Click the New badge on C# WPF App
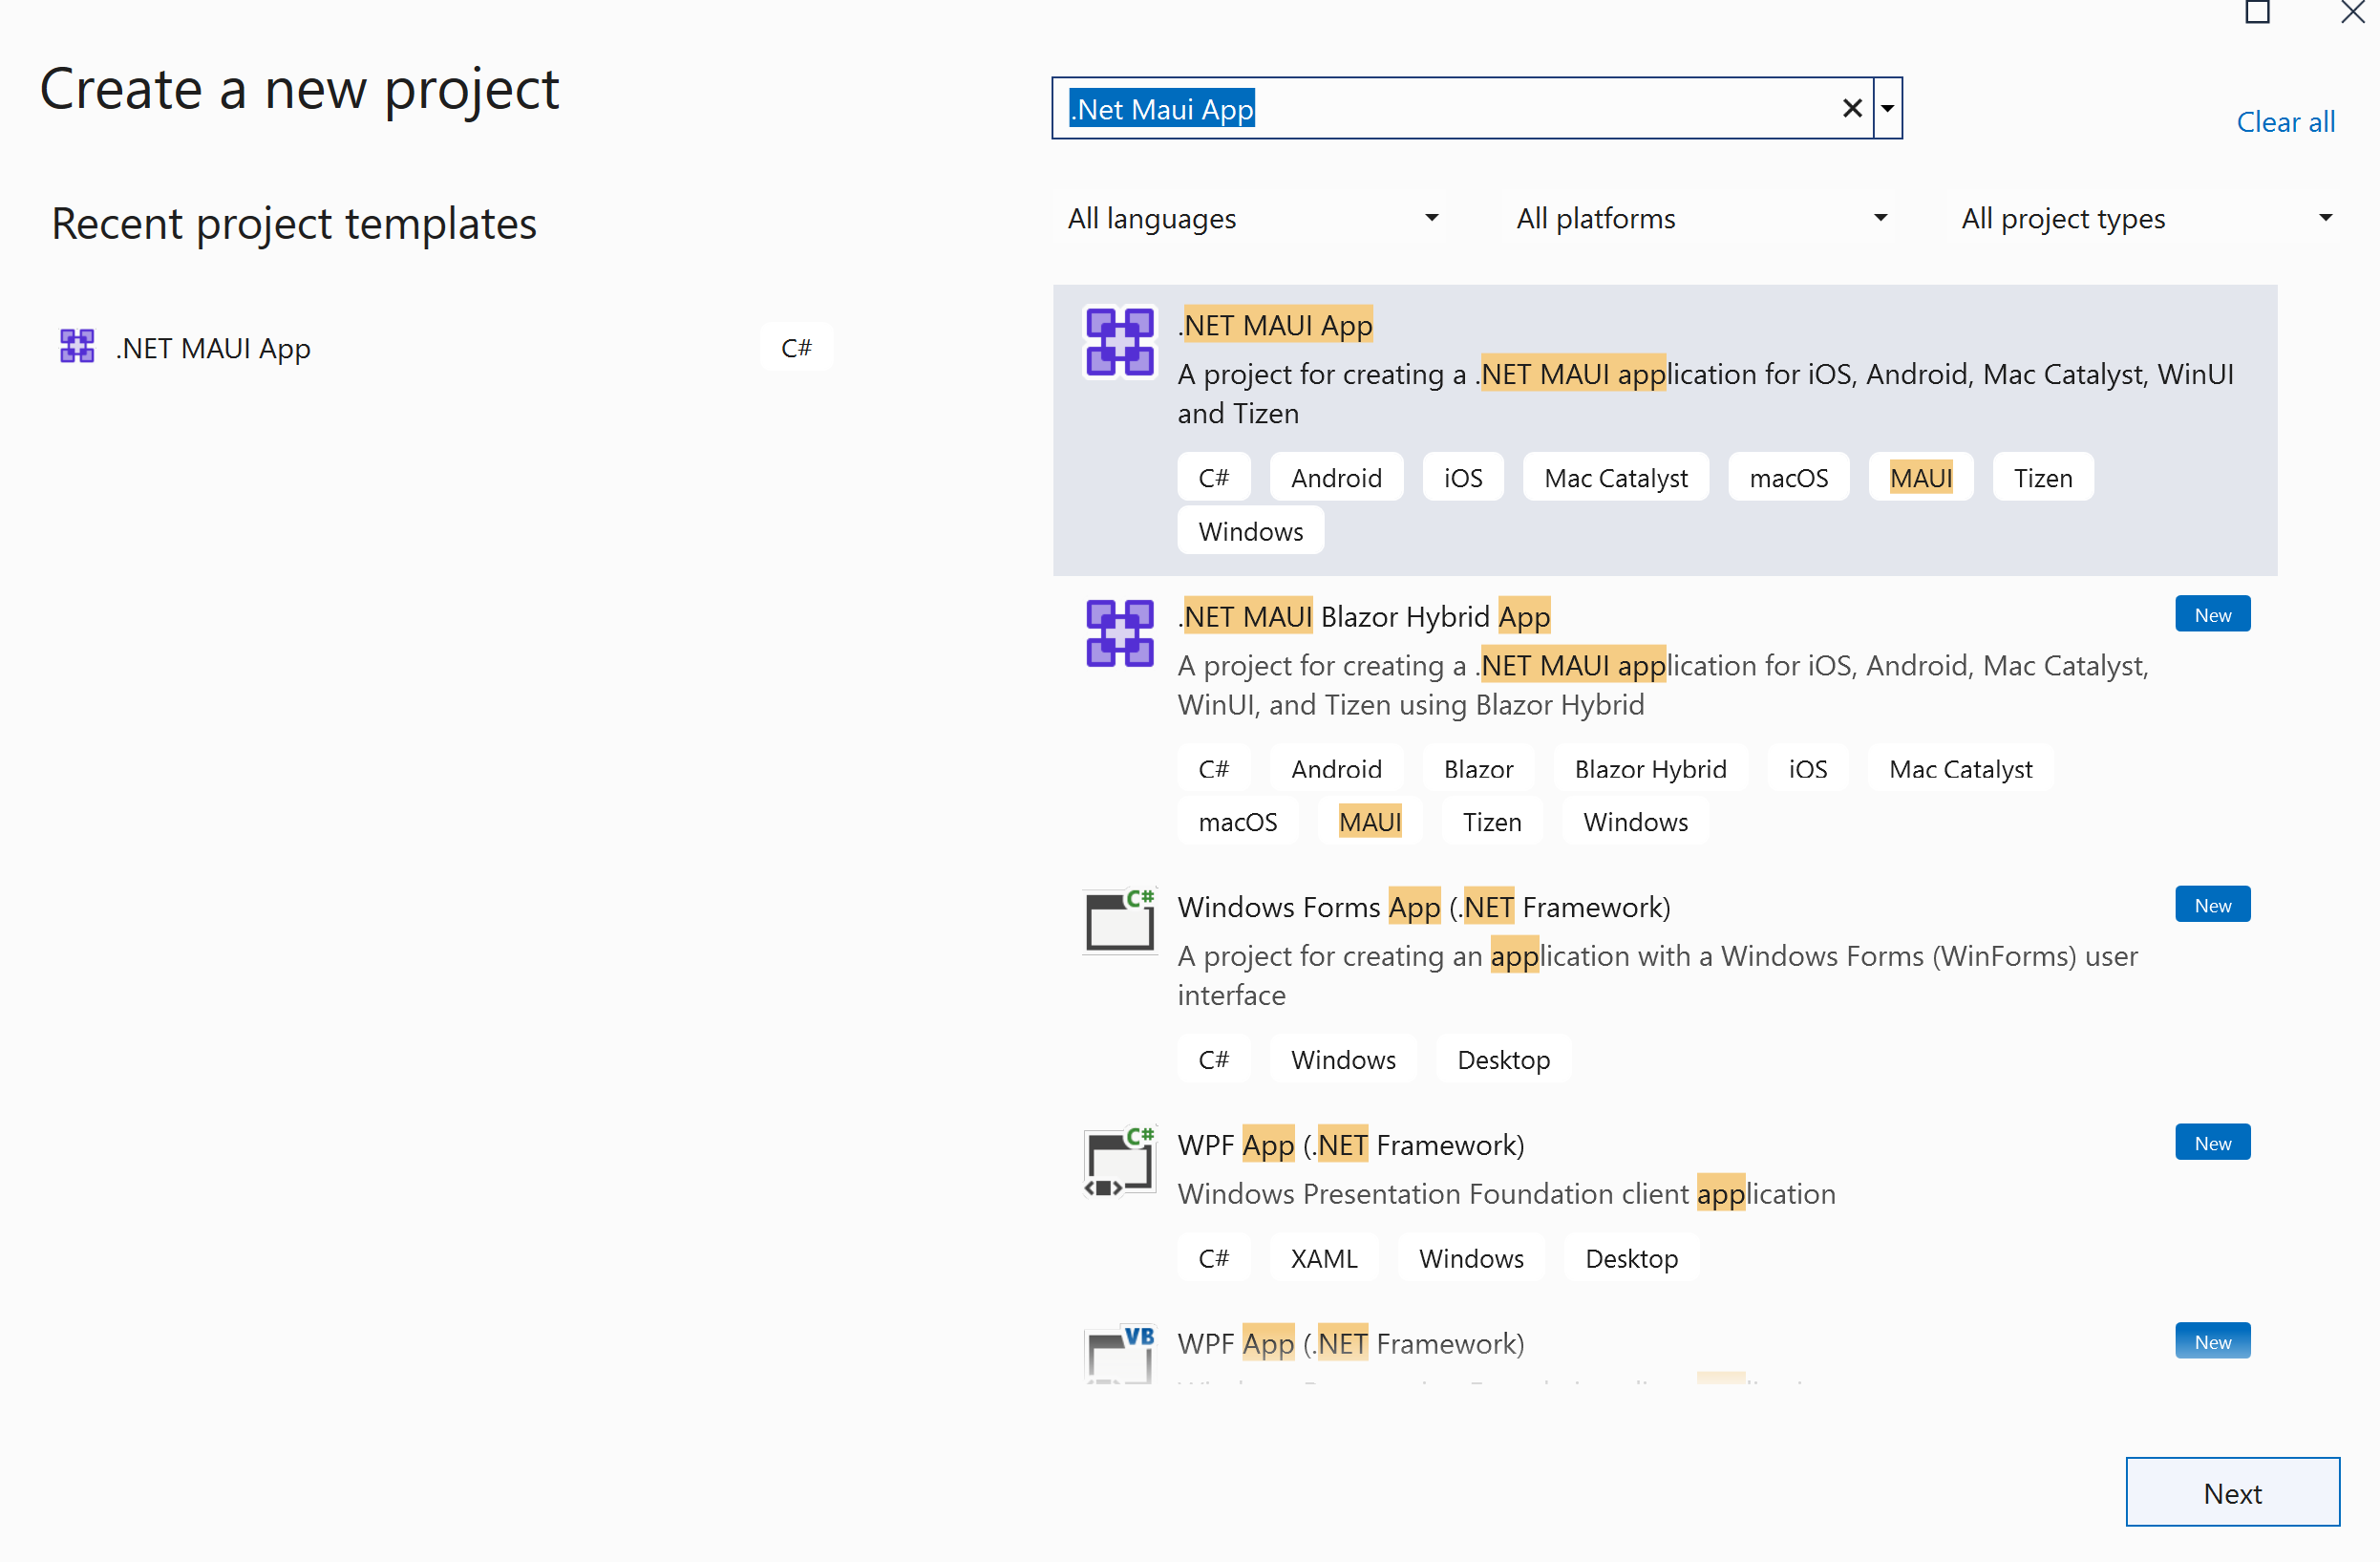This screenshot has width=2380, height=1562. click(2212, 1142)
